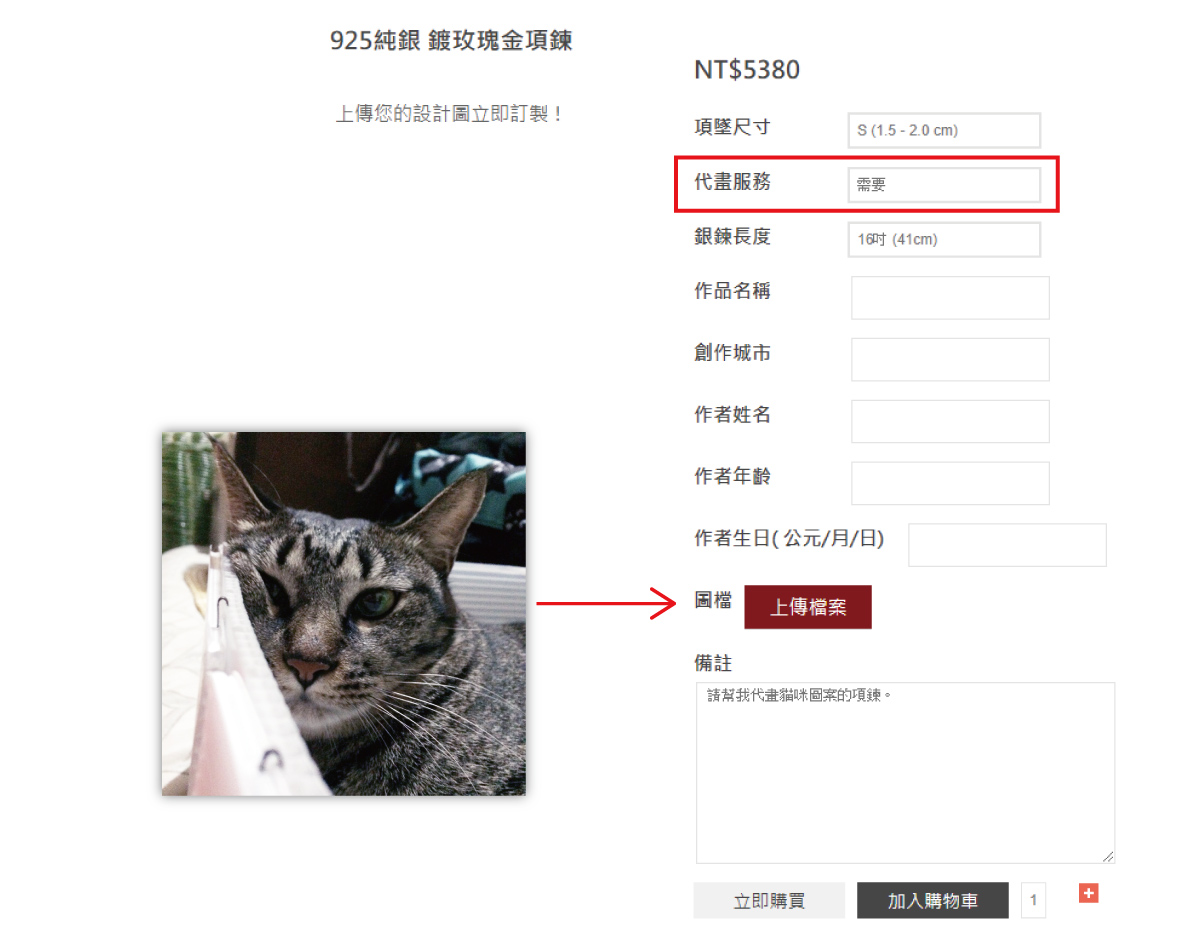Image resolution: width=1200 pixels, height=931 pixels.
Task: Open the 項墜尺寸 size dropdown
Action: click(944, 130)
